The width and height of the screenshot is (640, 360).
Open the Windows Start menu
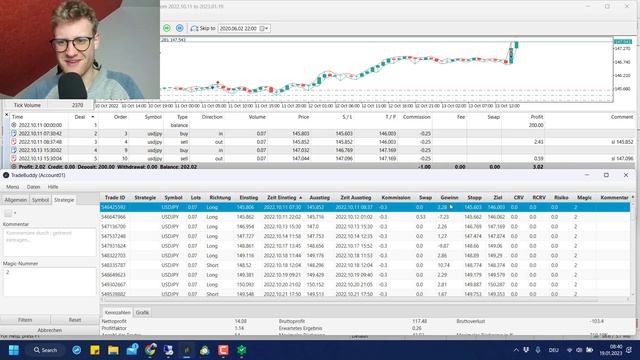[x=14, y=350]
